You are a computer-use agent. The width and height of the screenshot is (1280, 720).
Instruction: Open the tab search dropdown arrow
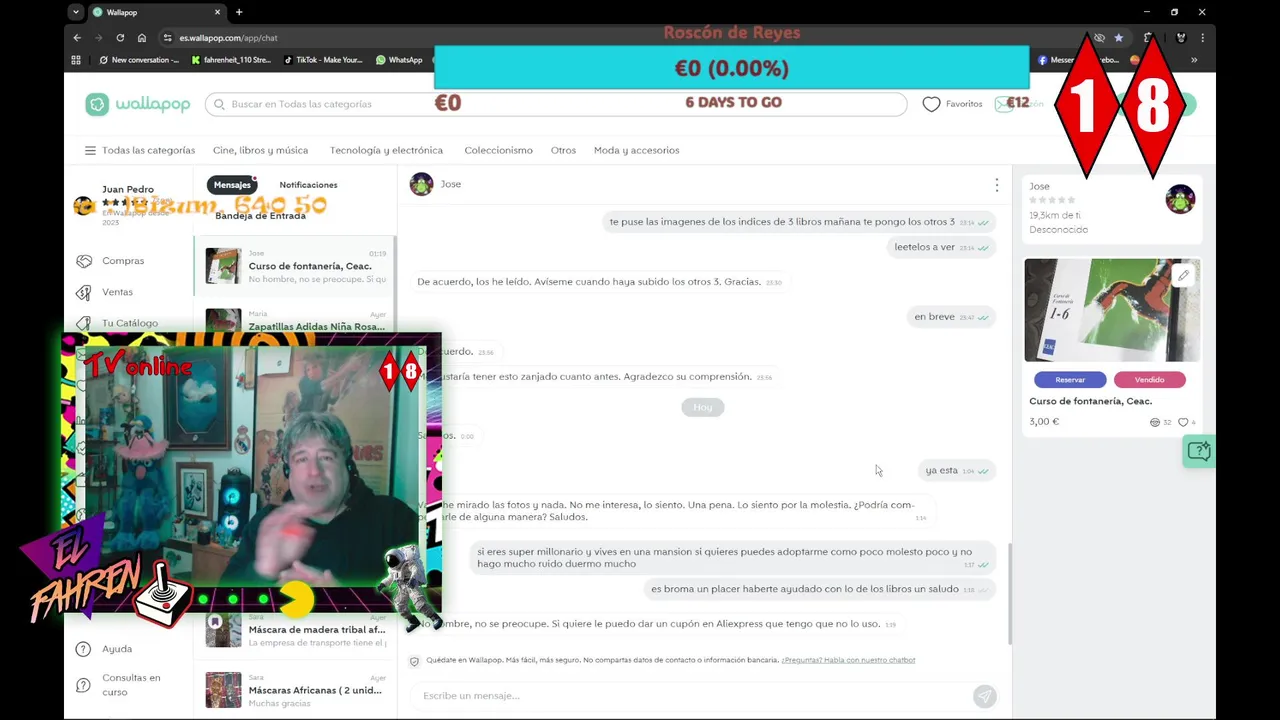coord(76,12)
